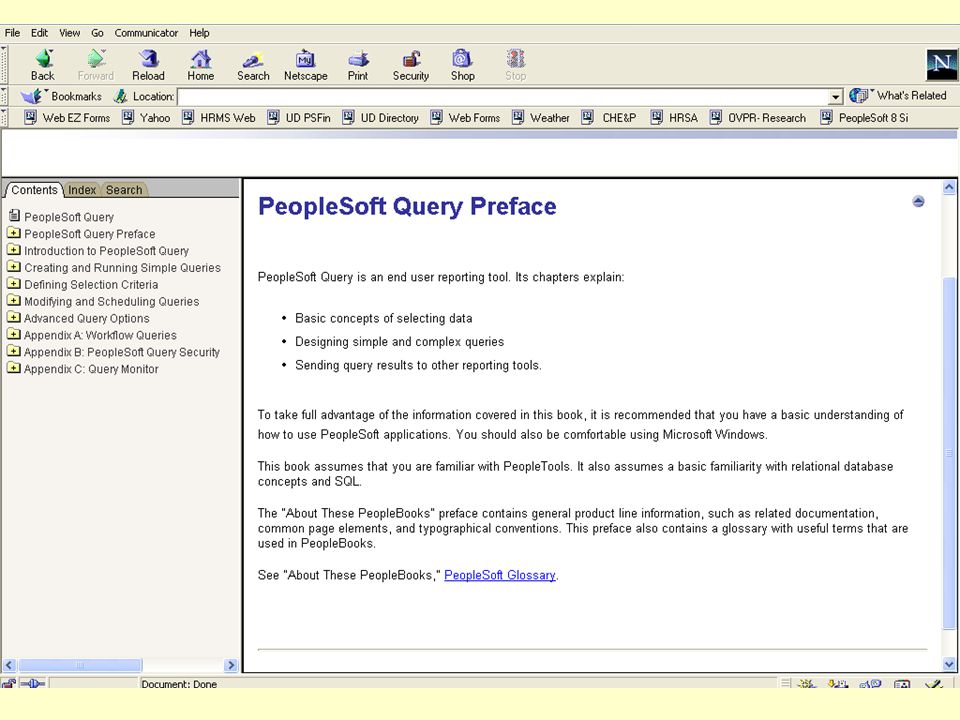The width and height of the screenshot is (960, 720).
Task: Expand Appendix C: Query Monitor node
Action: tap(13, 368)
